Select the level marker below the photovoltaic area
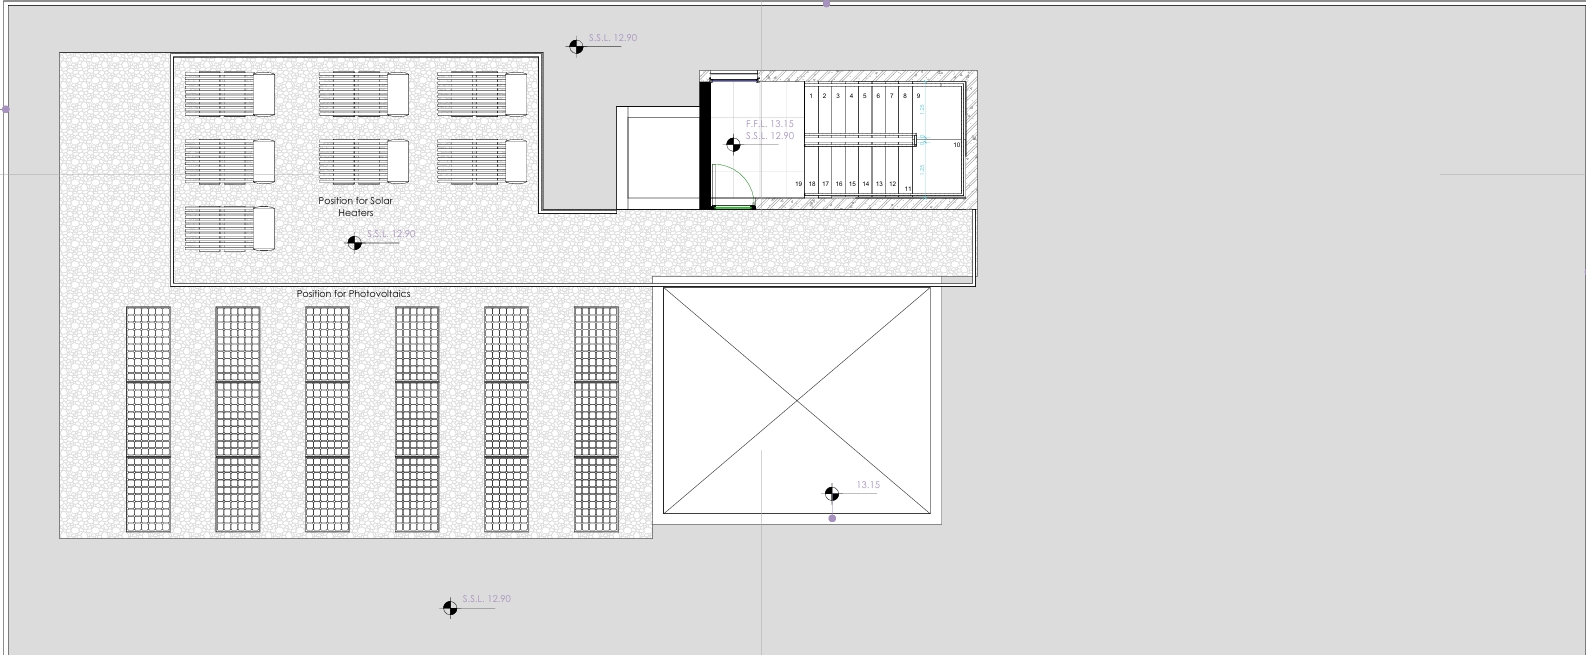Screen dimensions: 1586x655 point(450,607)
